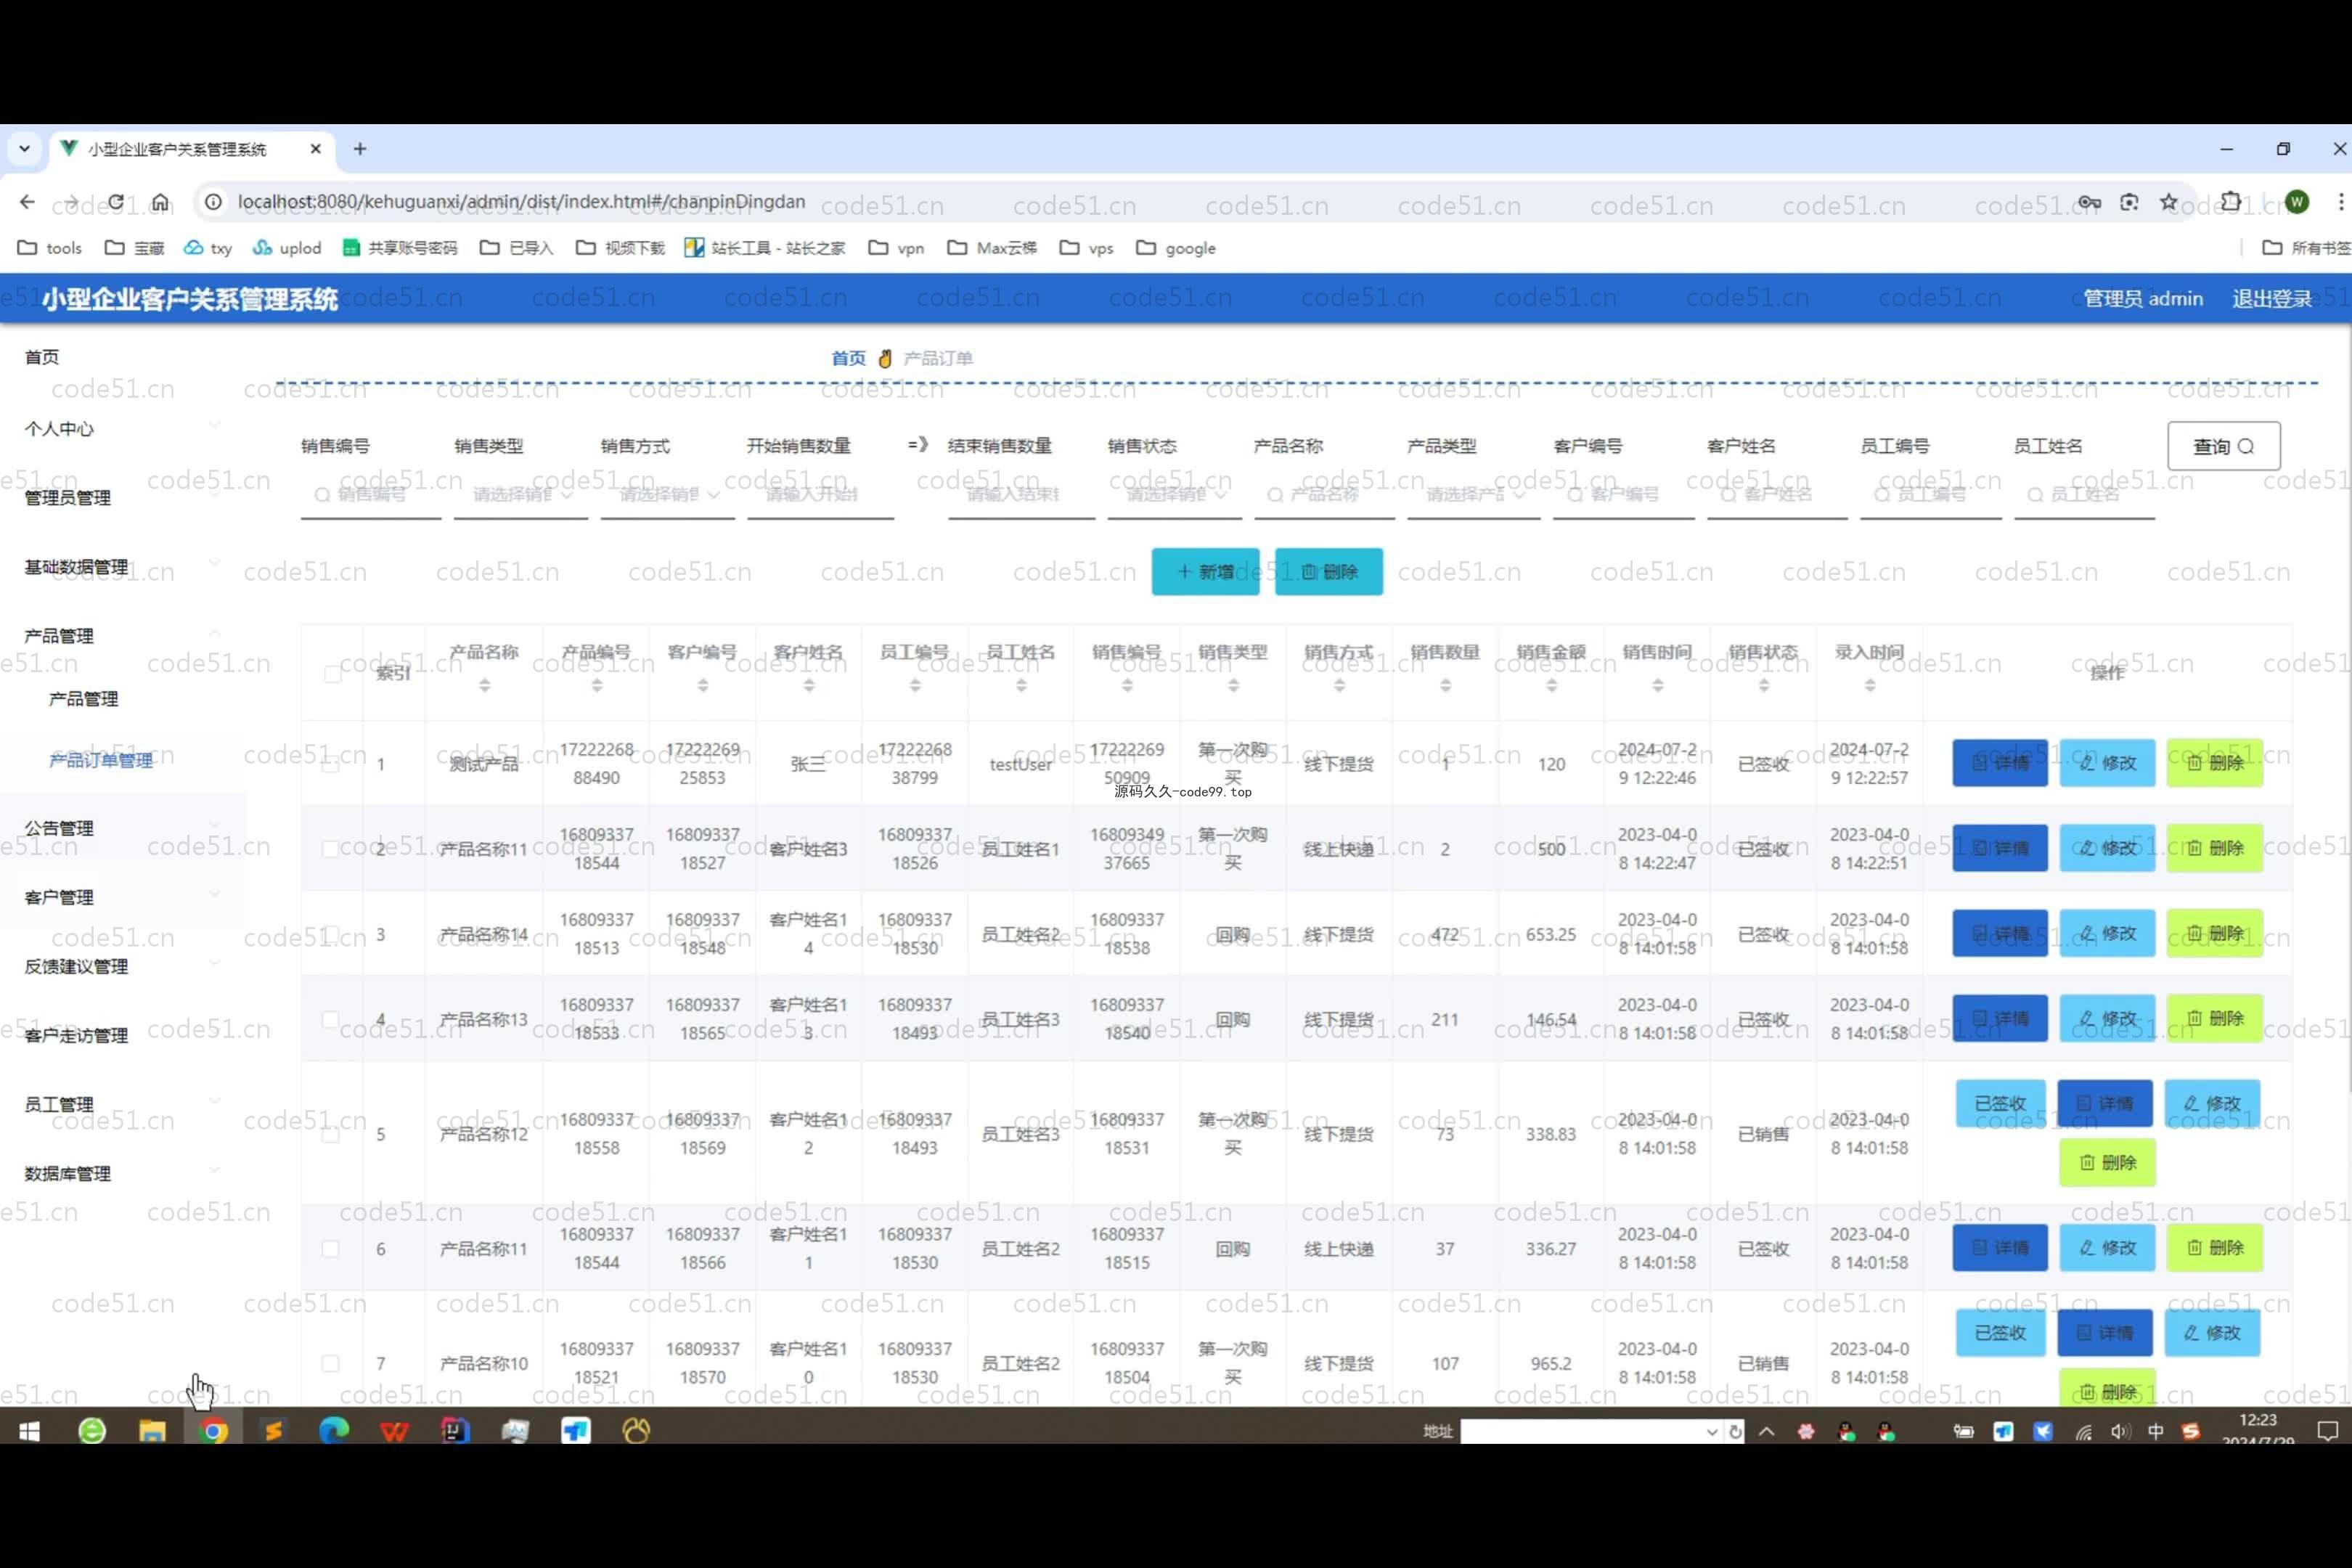Open the browser extensions puzzle icon
The width and height of the screenshot is (2352, 1568).
tap(2230, 202)
